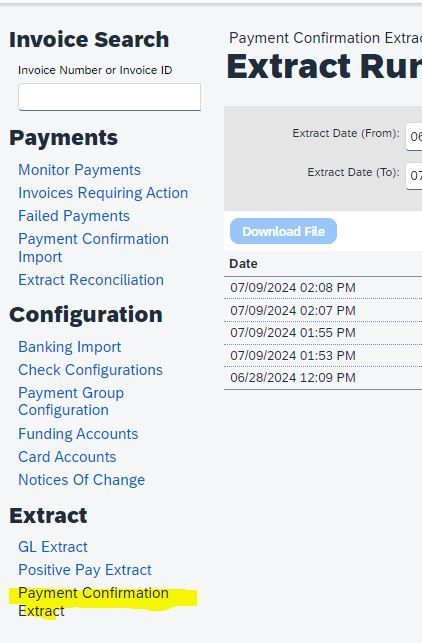
Task: Open Monitor Payments link
Action: pyautogui.click(x=80, y=170)
